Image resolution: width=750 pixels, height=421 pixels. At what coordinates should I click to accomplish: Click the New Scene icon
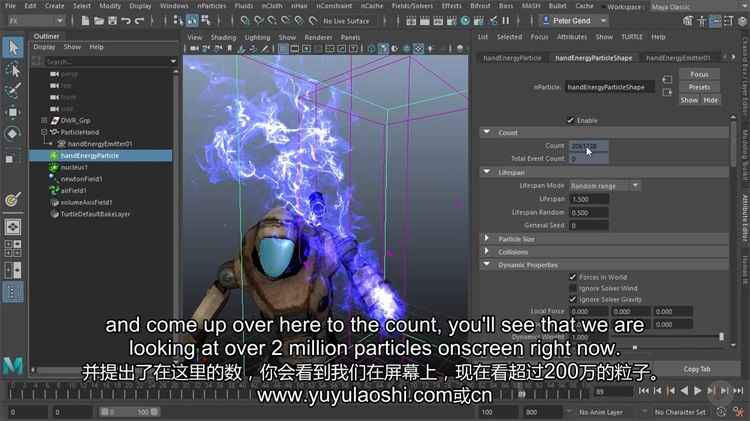coord(85,21)
